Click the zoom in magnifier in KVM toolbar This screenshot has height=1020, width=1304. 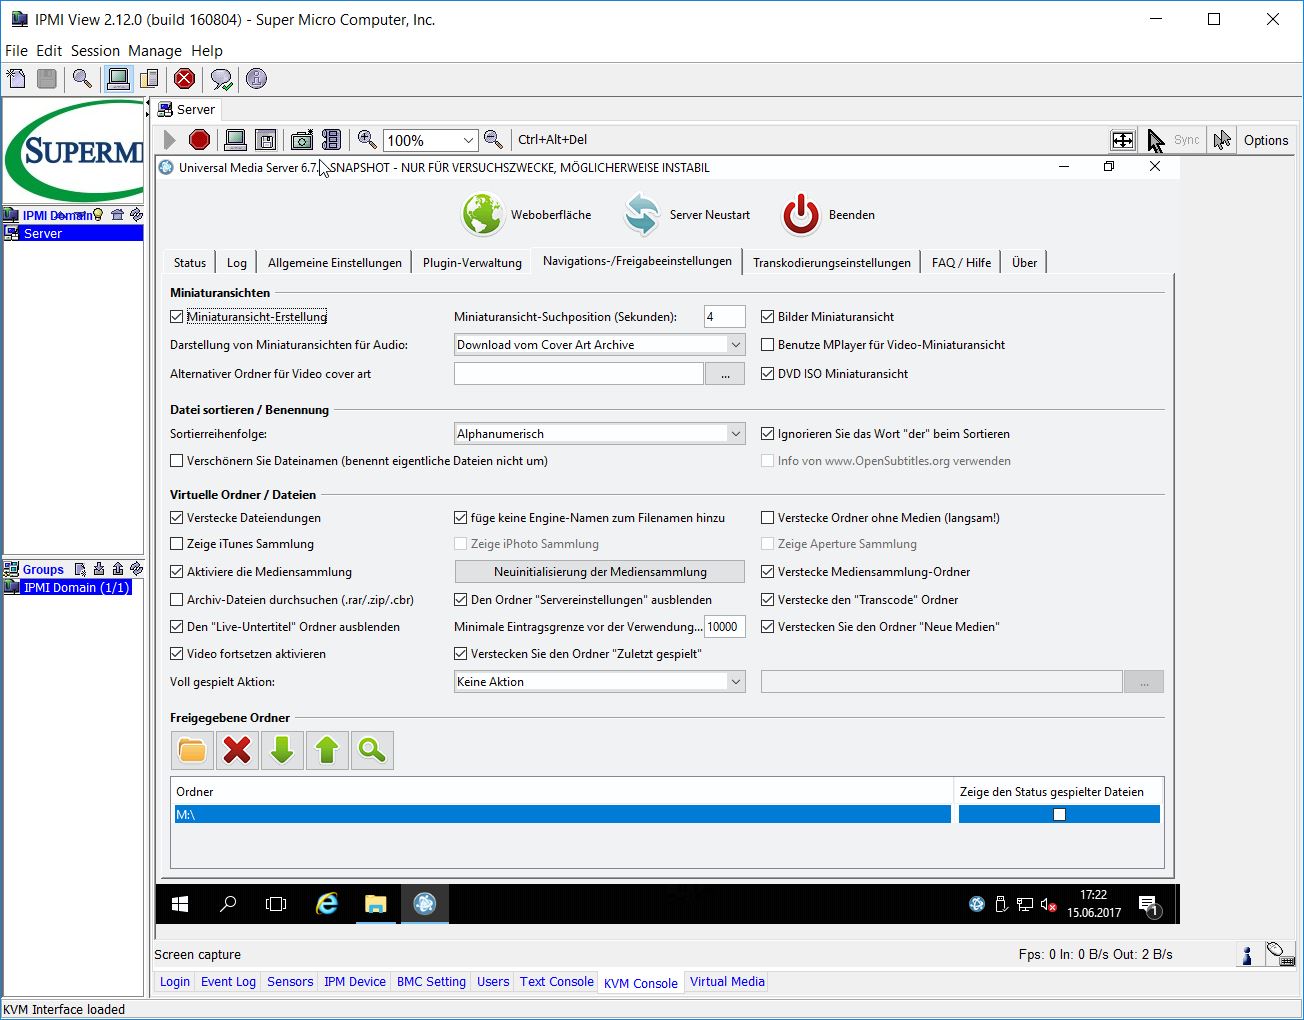coord(367,140)
